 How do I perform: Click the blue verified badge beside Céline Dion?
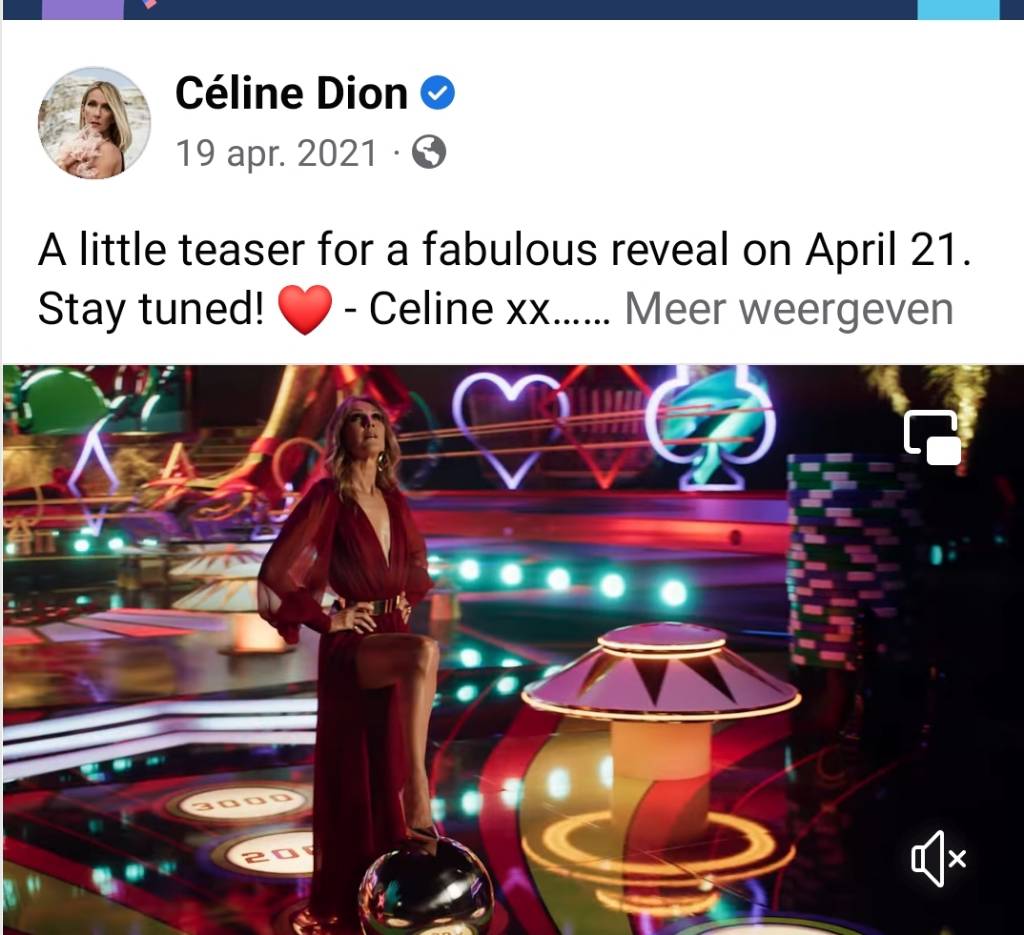437,93
